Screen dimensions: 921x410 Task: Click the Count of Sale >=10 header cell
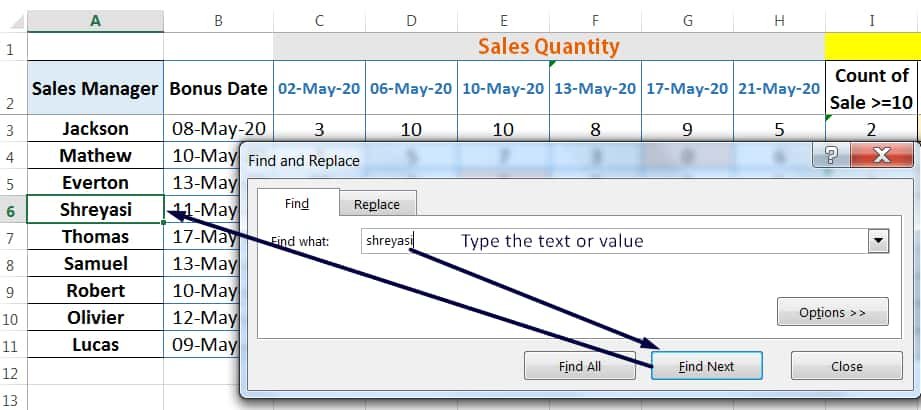point(873,88)
